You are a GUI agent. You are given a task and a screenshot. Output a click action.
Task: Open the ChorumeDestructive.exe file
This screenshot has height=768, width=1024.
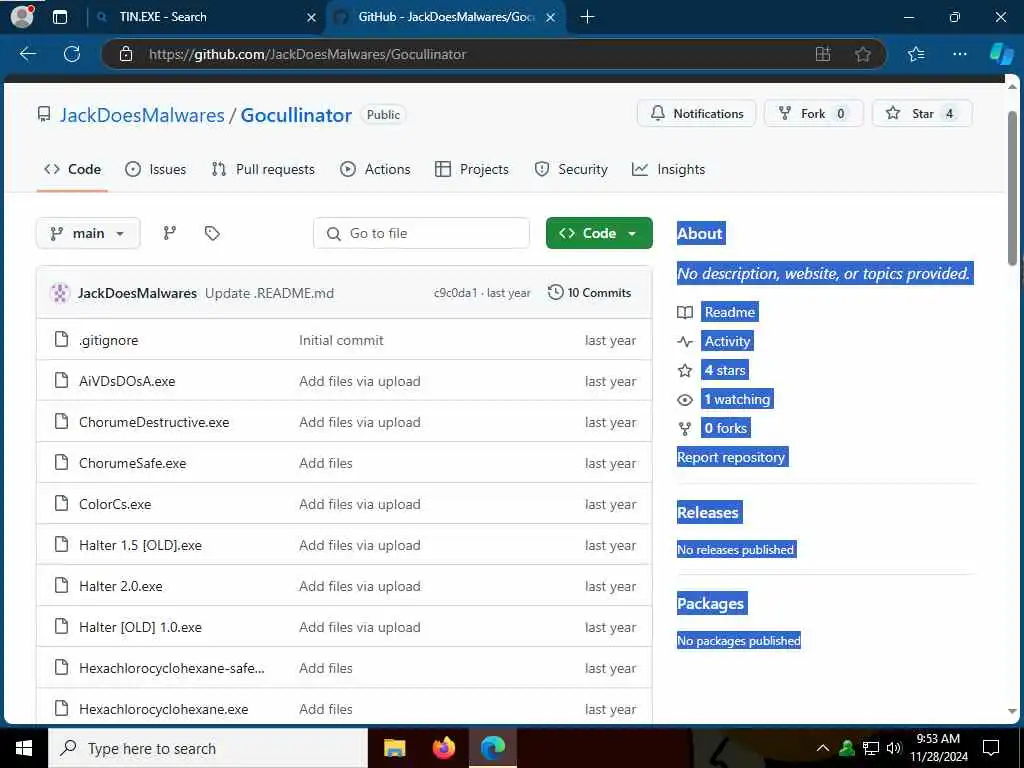[154, 423]
